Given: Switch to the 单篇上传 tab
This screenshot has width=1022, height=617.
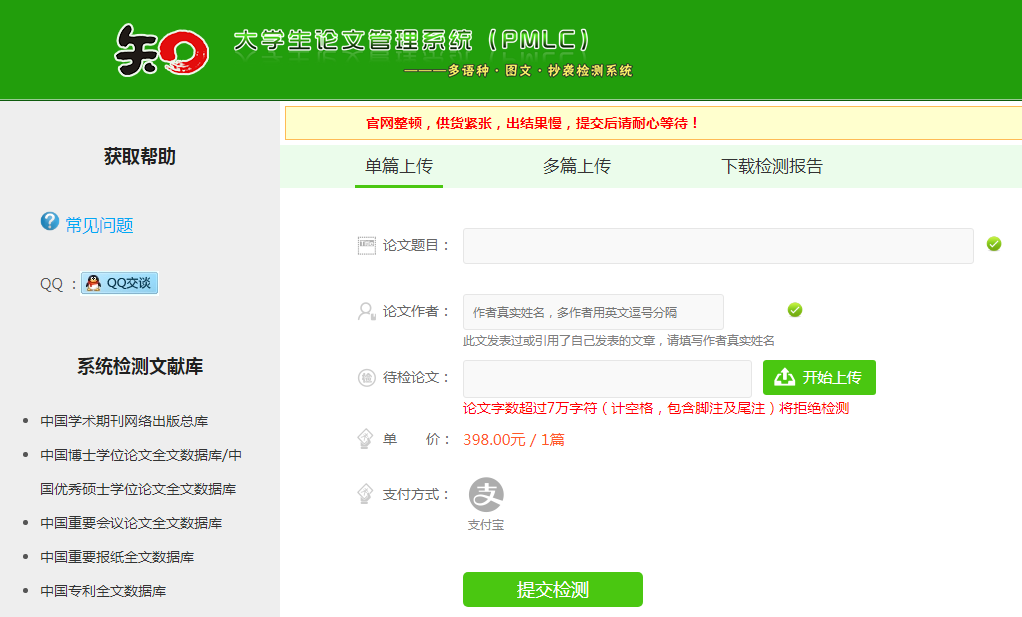Looking at the screenshot, I should (x=399, y=167).
